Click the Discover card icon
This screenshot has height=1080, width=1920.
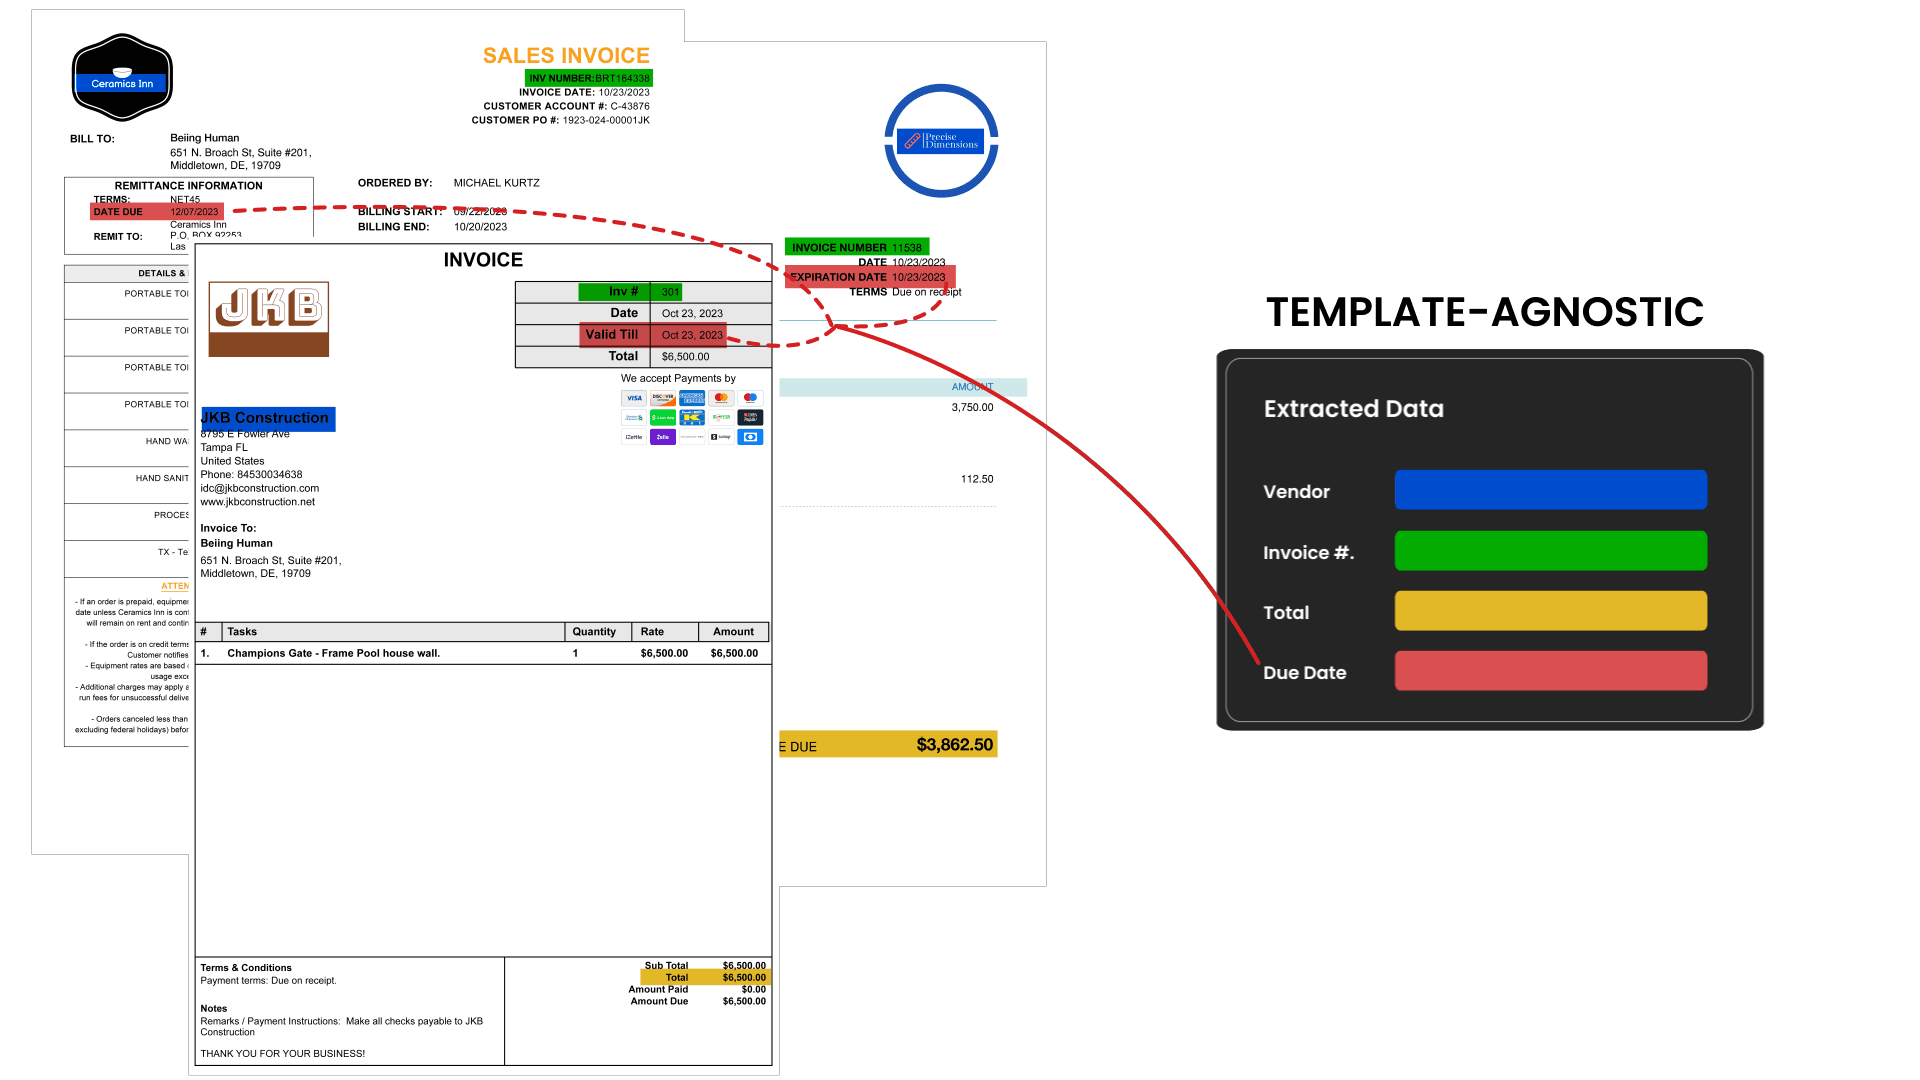pos(663,398)
